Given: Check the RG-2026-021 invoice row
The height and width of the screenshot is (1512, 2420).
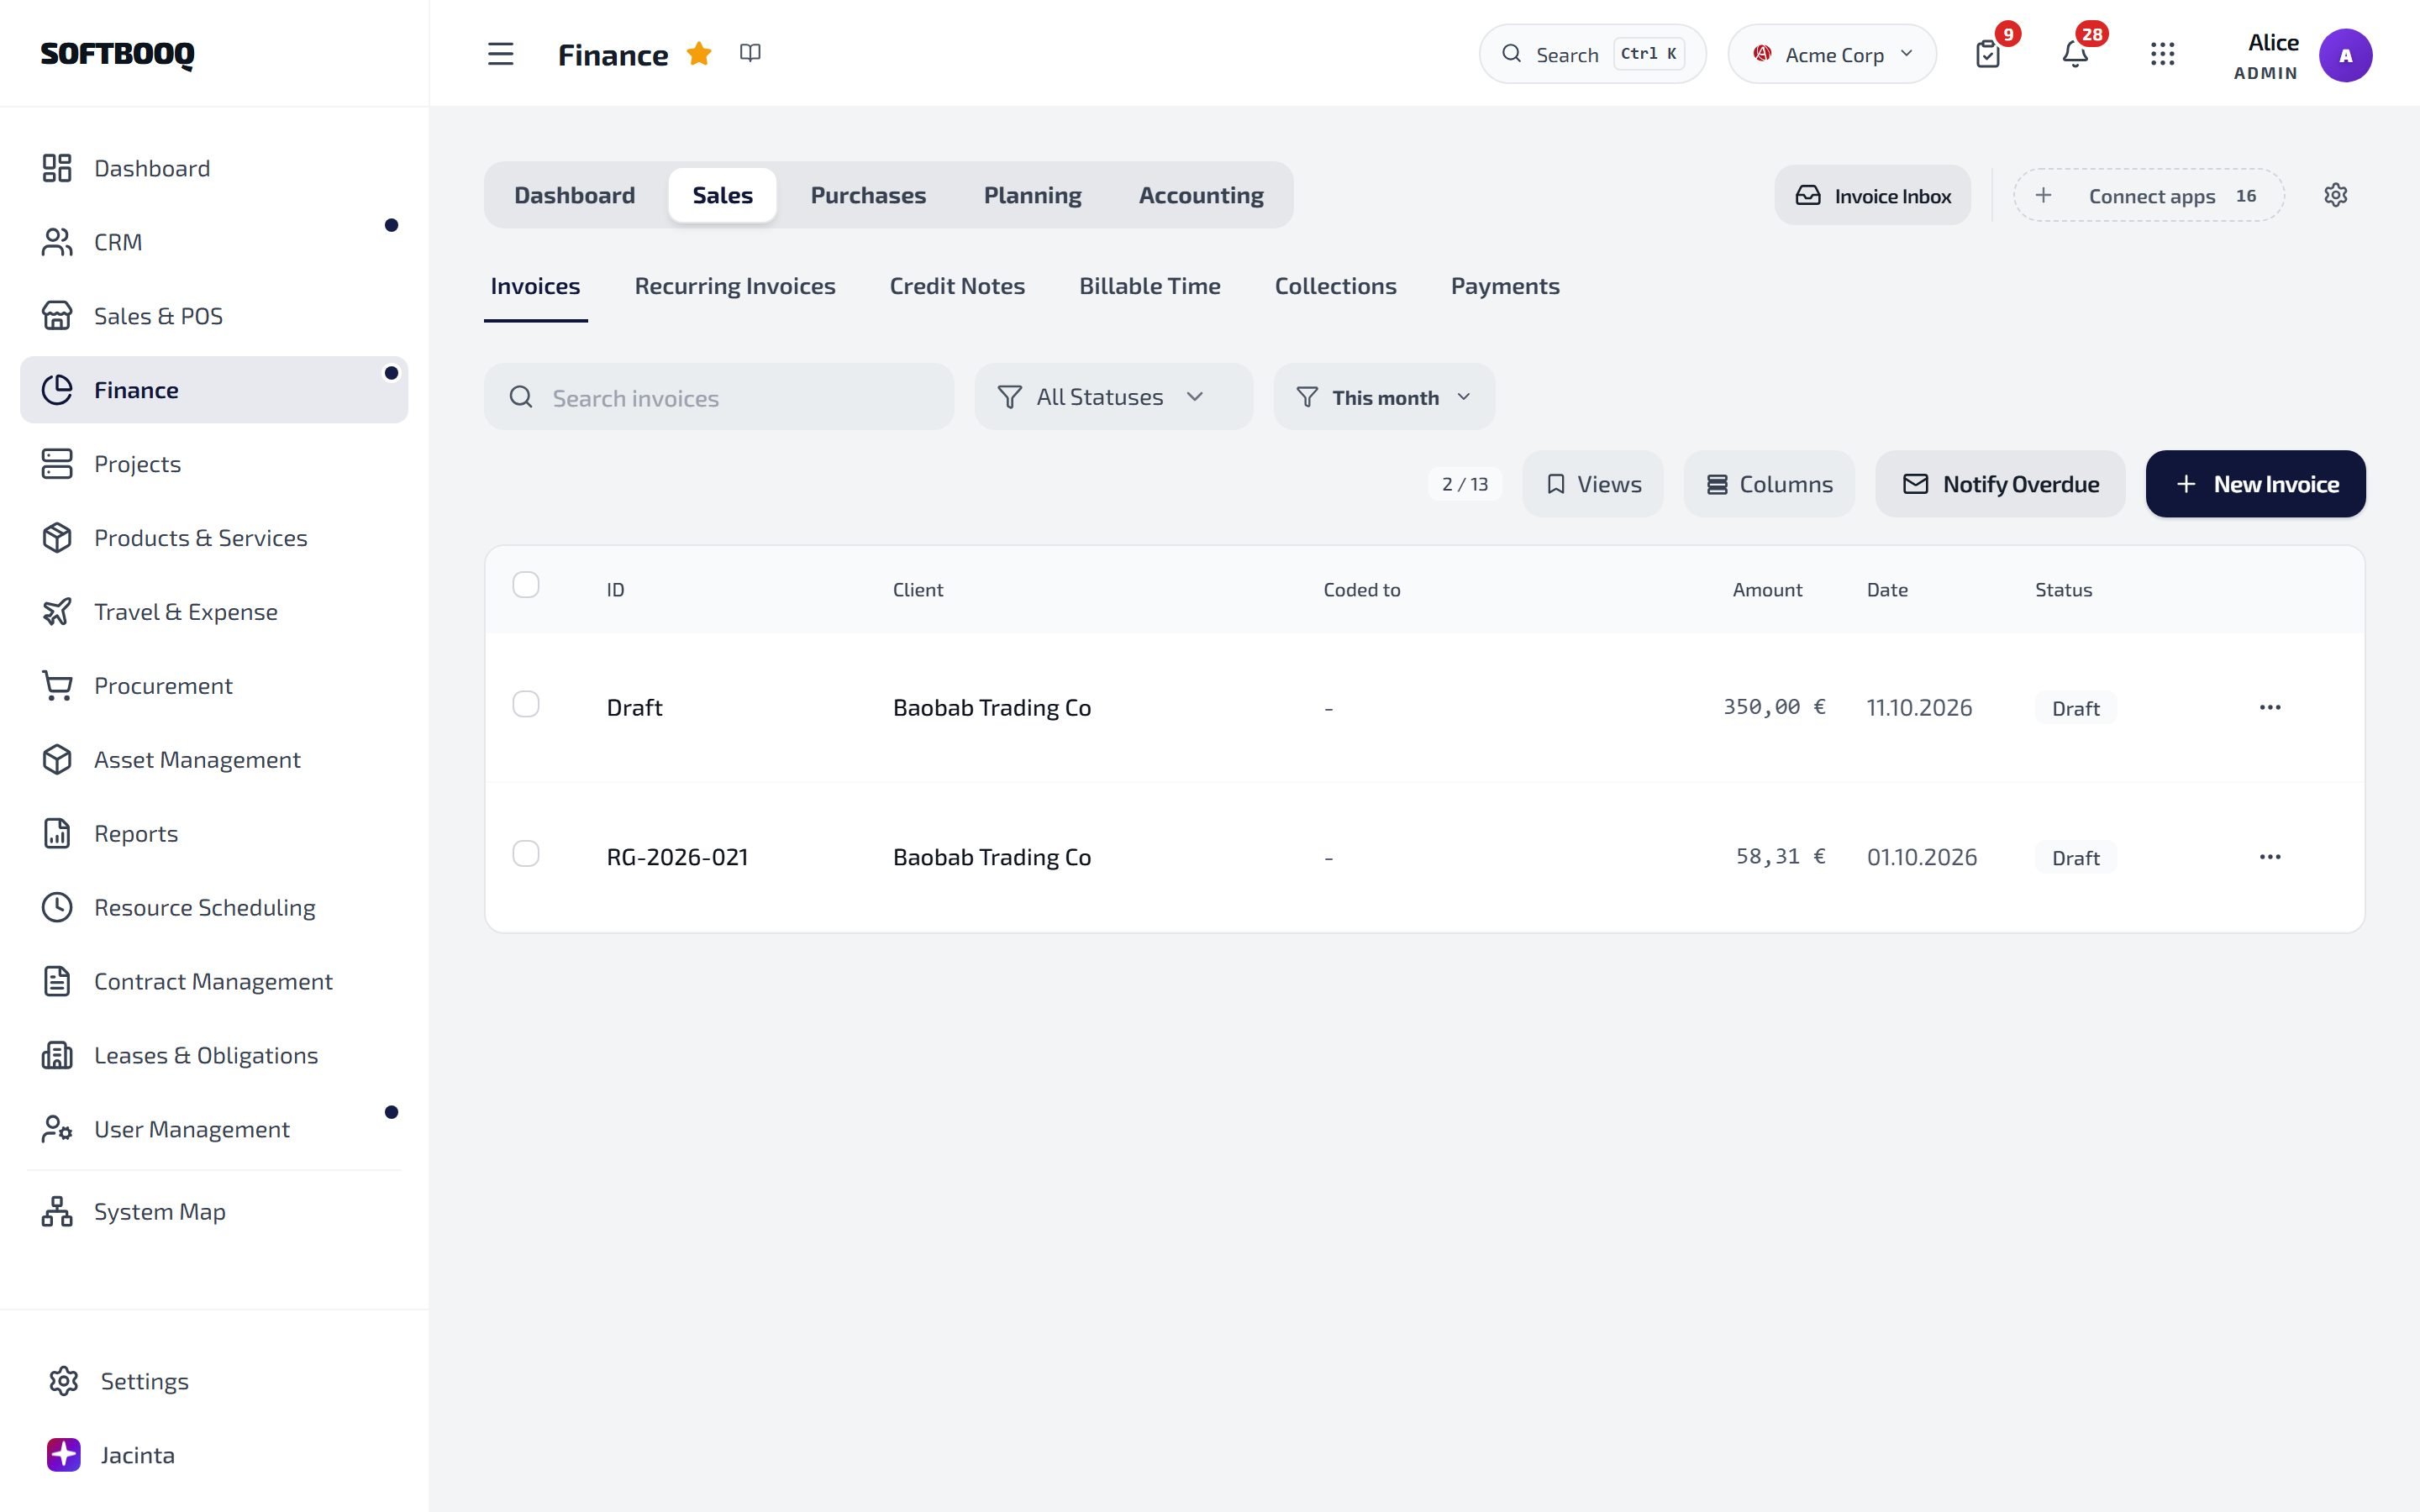Looking at the screenshot, I should point(526,854).
